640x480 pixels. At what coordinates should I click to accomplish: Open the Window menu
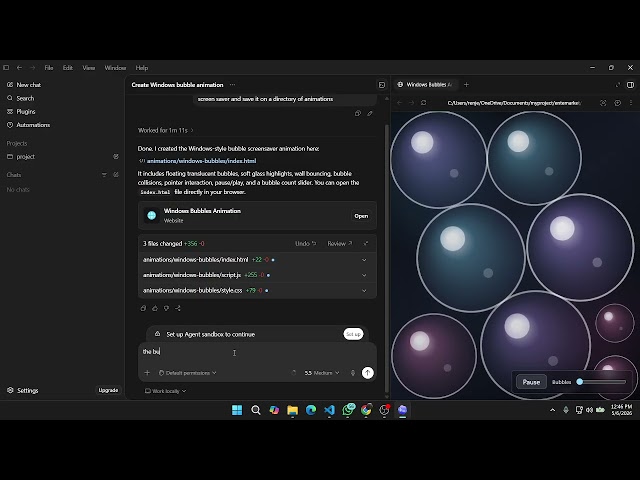pos(115,68)
